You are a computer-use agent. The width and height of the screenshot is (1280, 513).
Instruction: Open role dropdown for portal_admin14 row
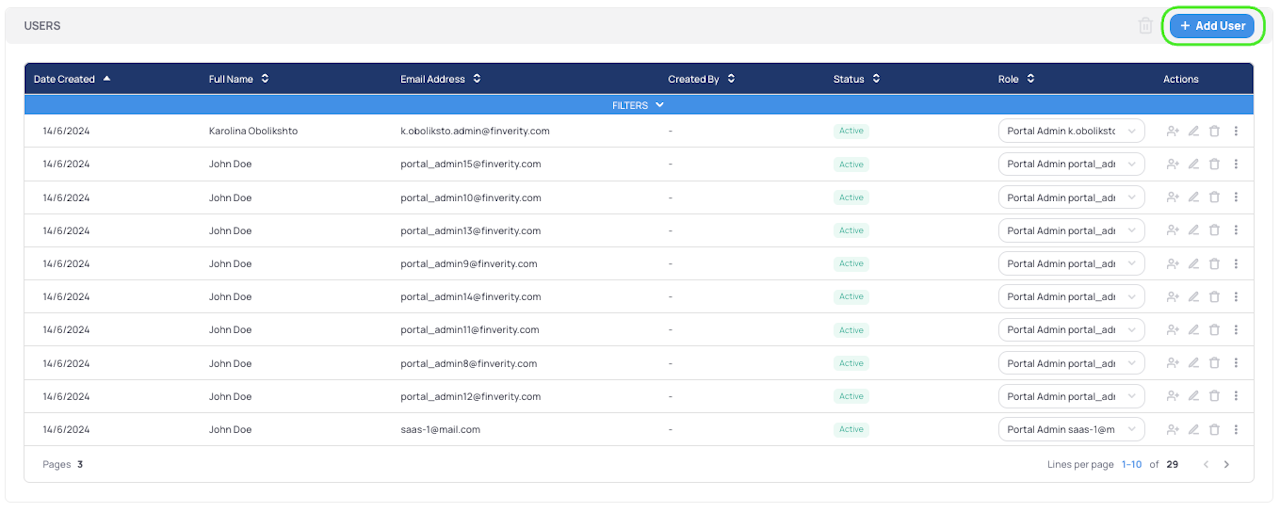click(x=1071, y=297)
